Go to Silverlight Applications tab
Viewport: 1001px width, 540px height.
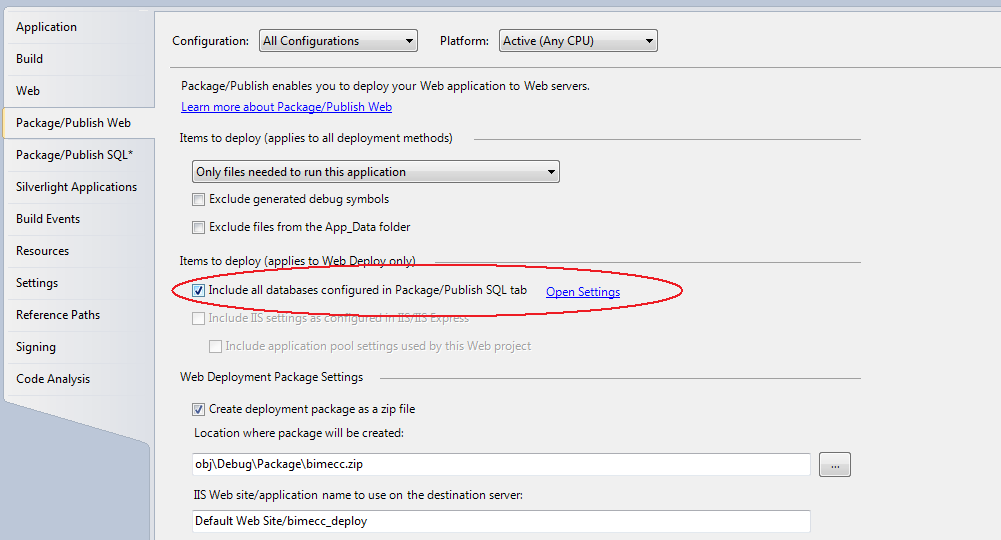coord(77,186)
